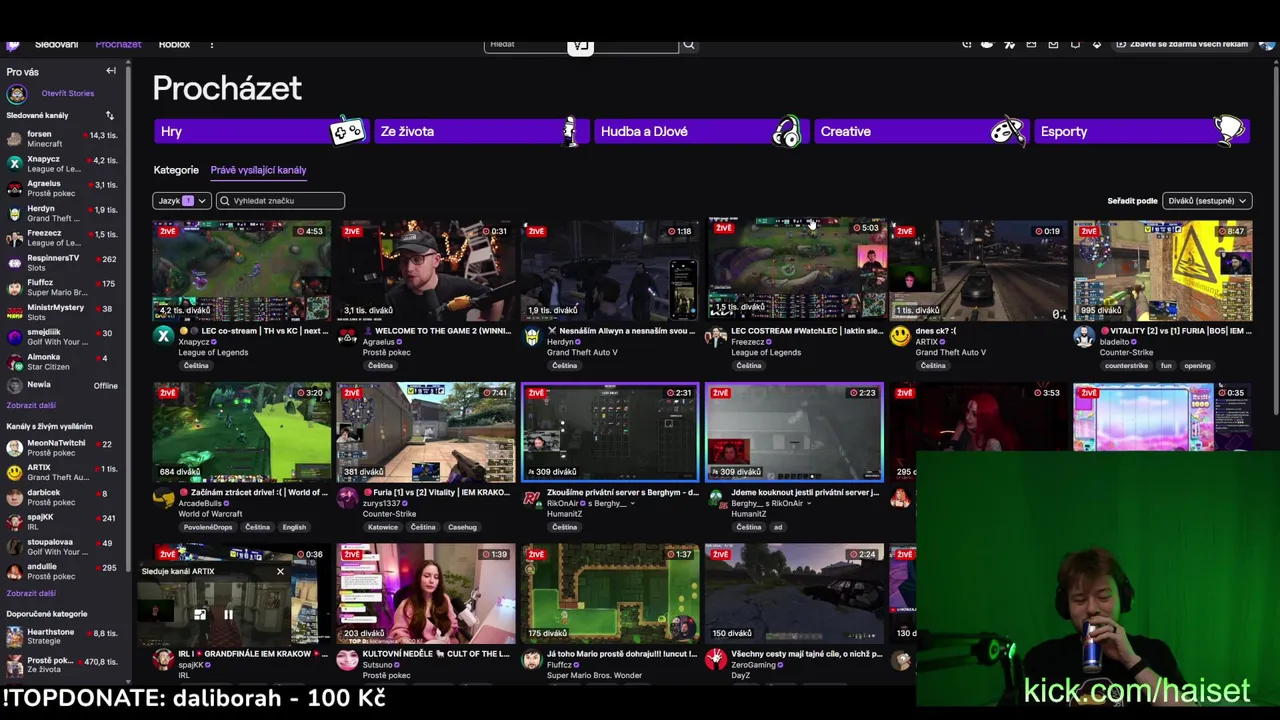
Task: Click the Hearthstone category icon in sidebar
Action: [x=15, y=637]
